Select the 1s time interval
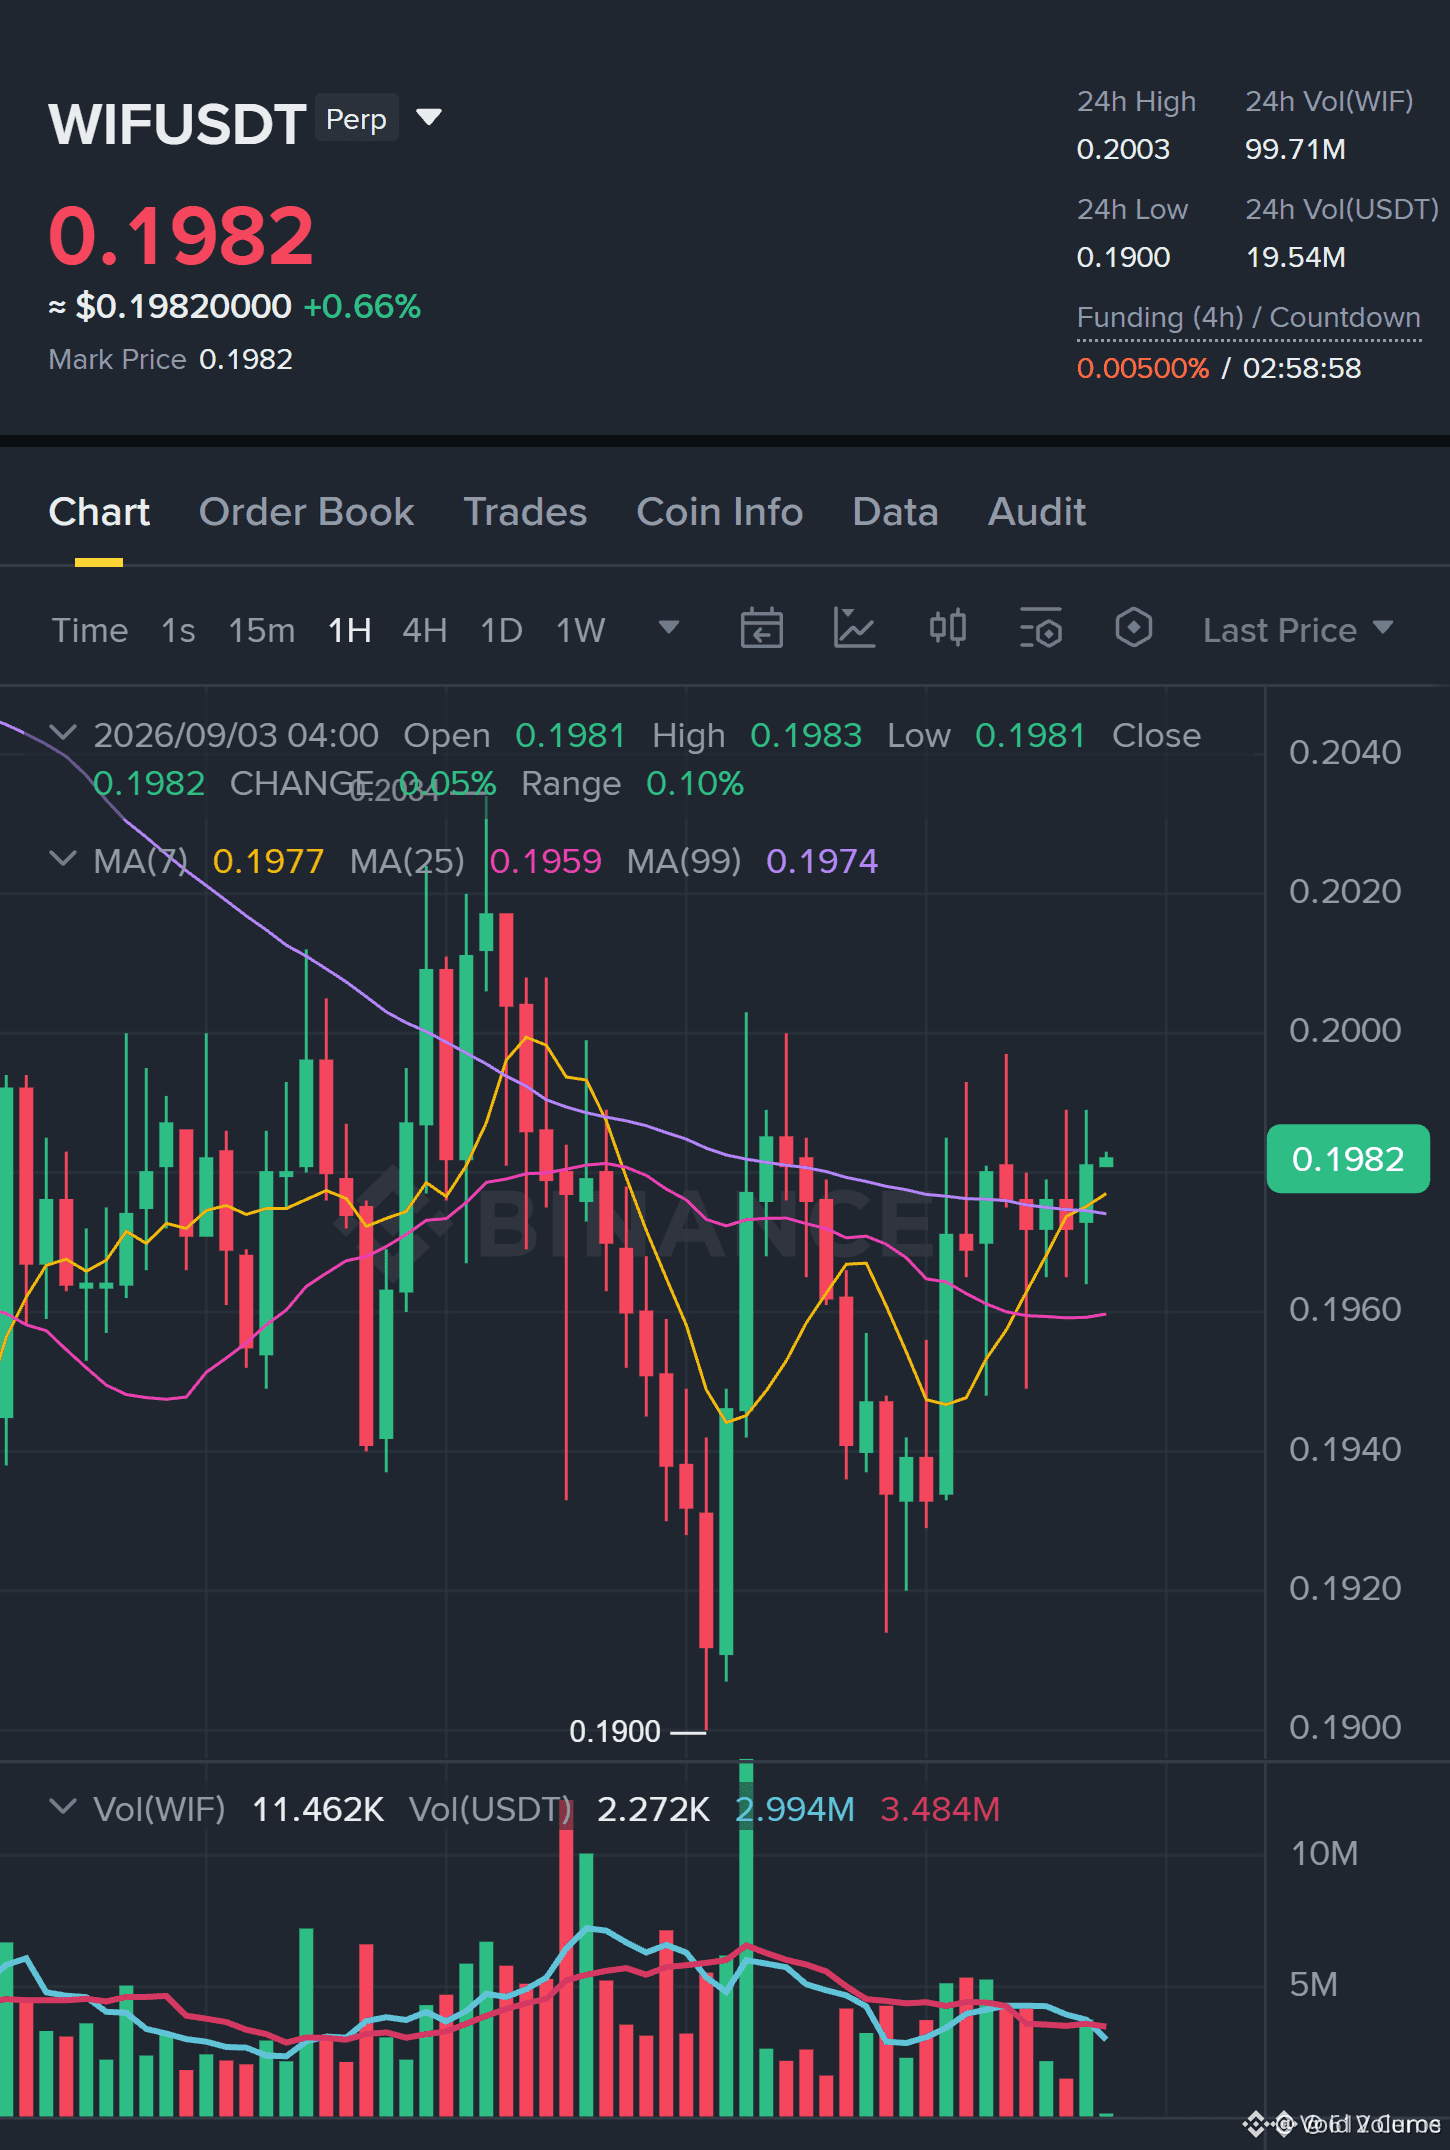Screen dimensions: 1450x2150 click(178, 630)
